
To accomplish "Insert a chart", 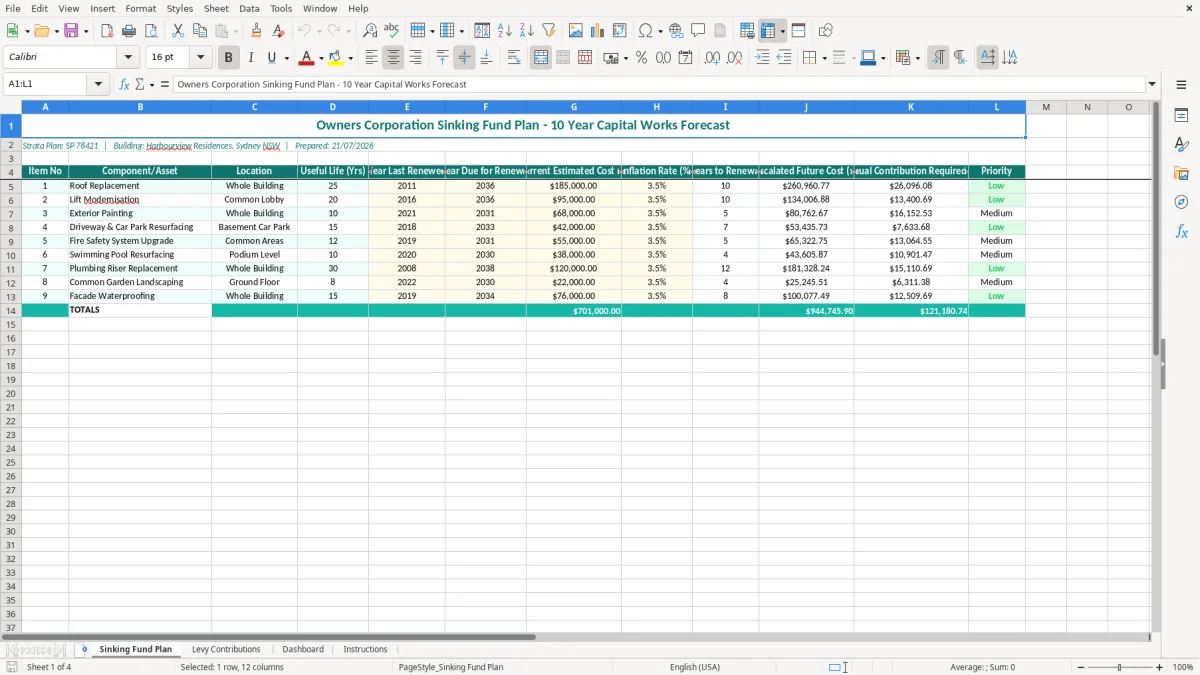I will tap(598, 31).
